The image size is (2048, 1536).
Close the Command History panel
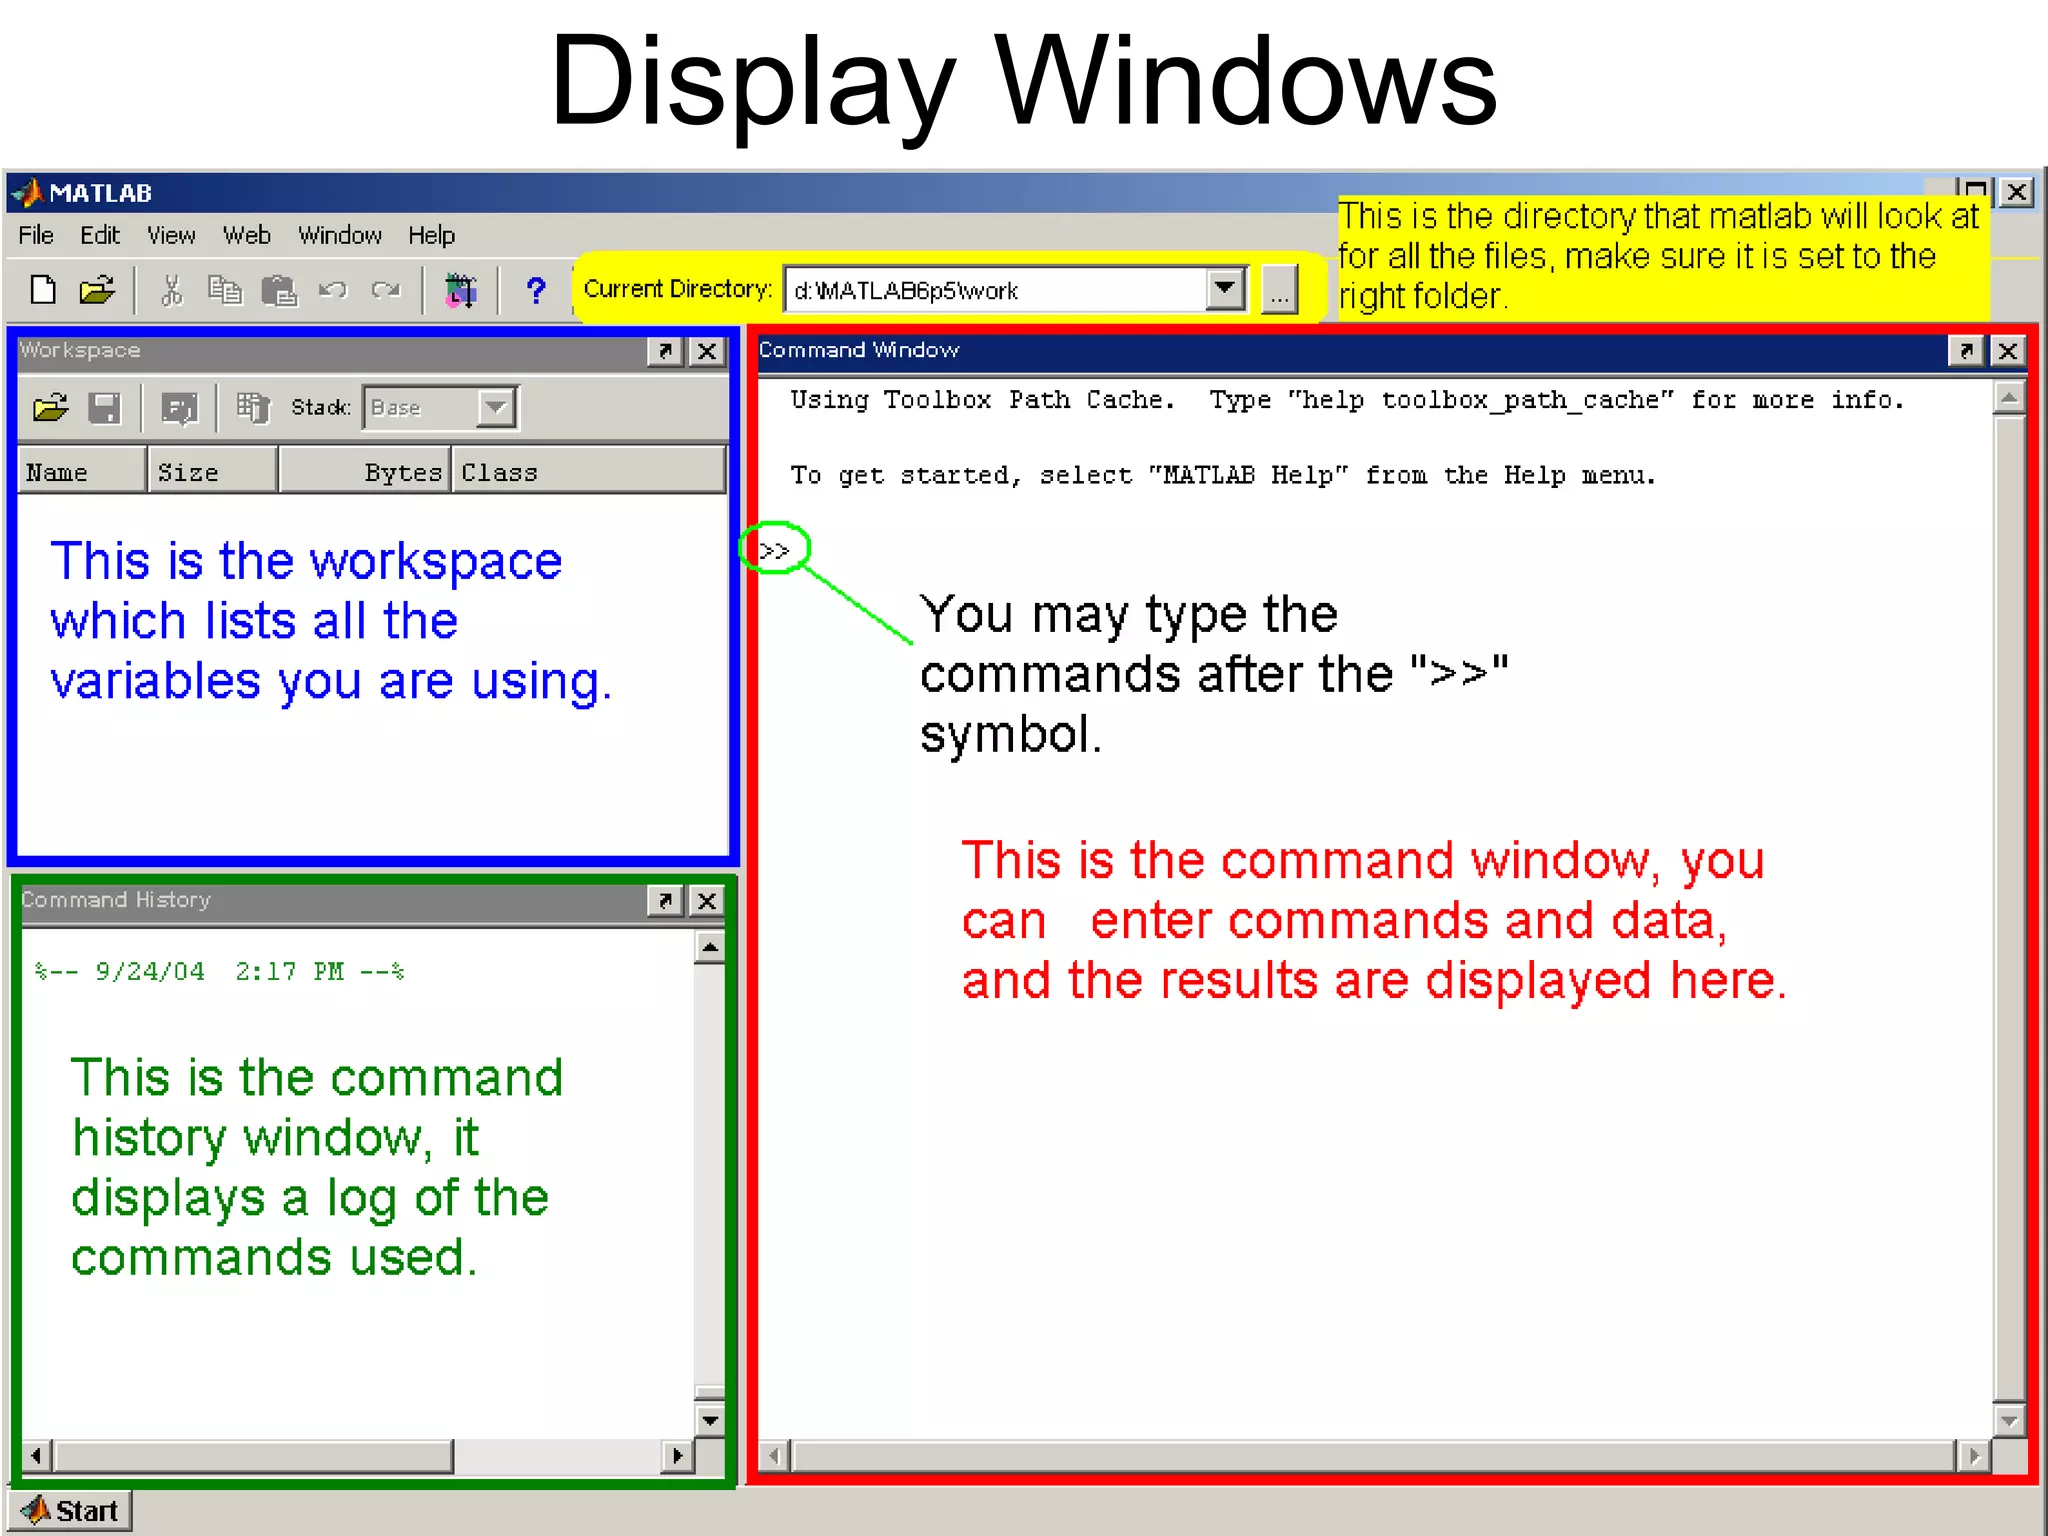click(x=707, y=901)
